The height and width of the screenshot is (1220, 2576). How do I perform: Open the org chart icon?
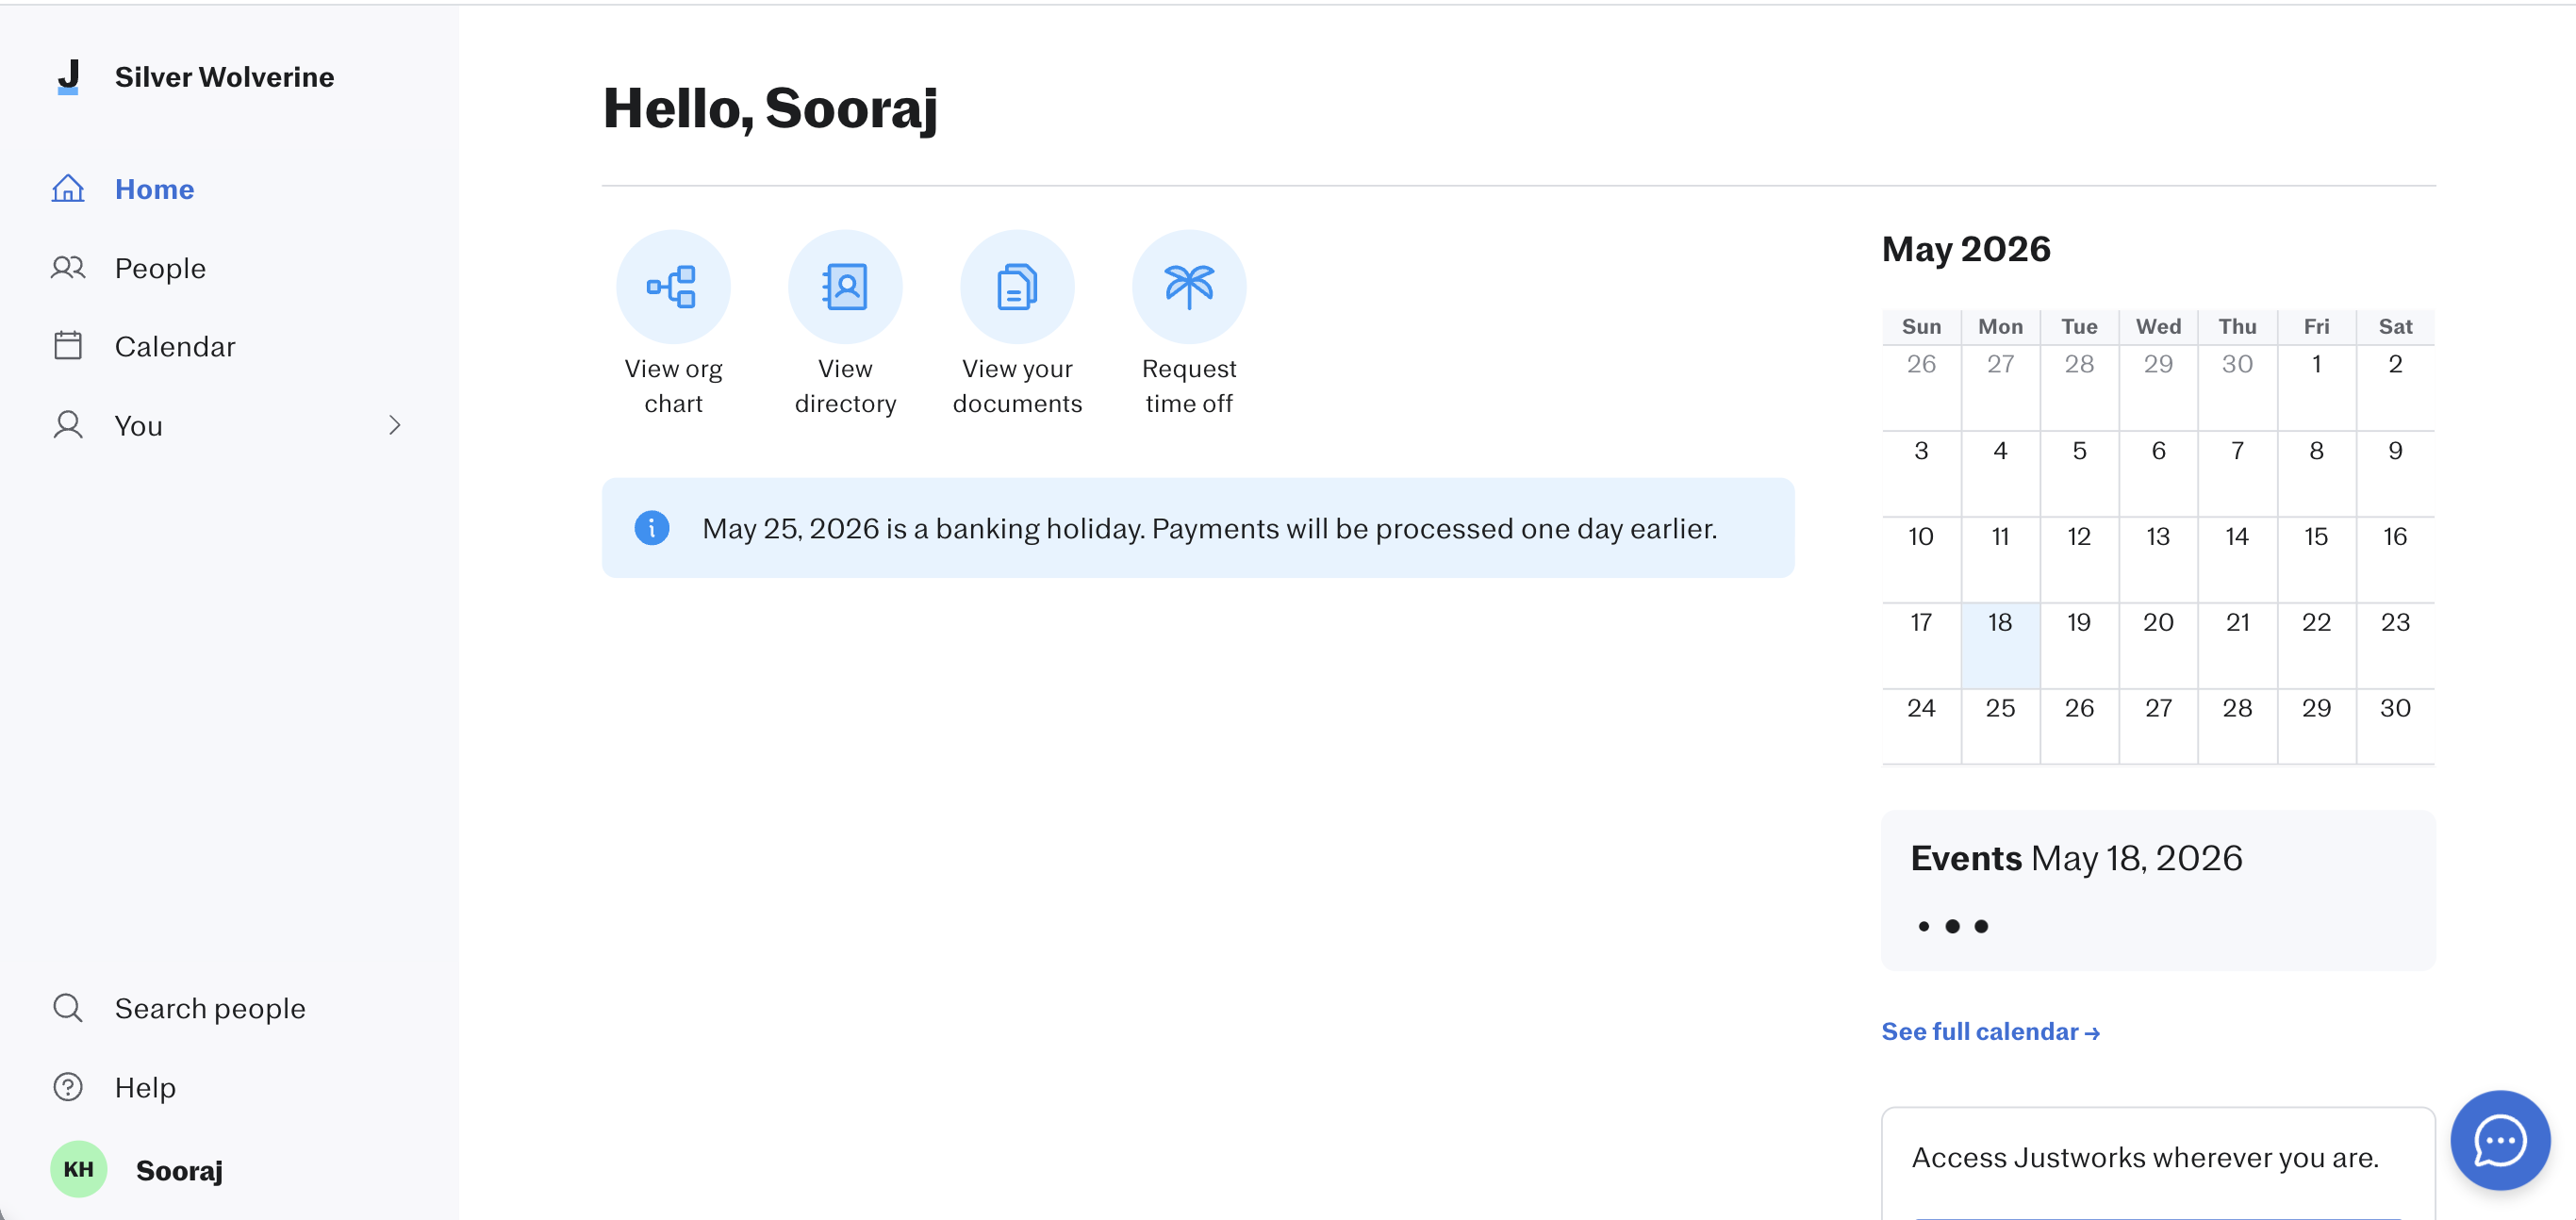click(673, 287)
